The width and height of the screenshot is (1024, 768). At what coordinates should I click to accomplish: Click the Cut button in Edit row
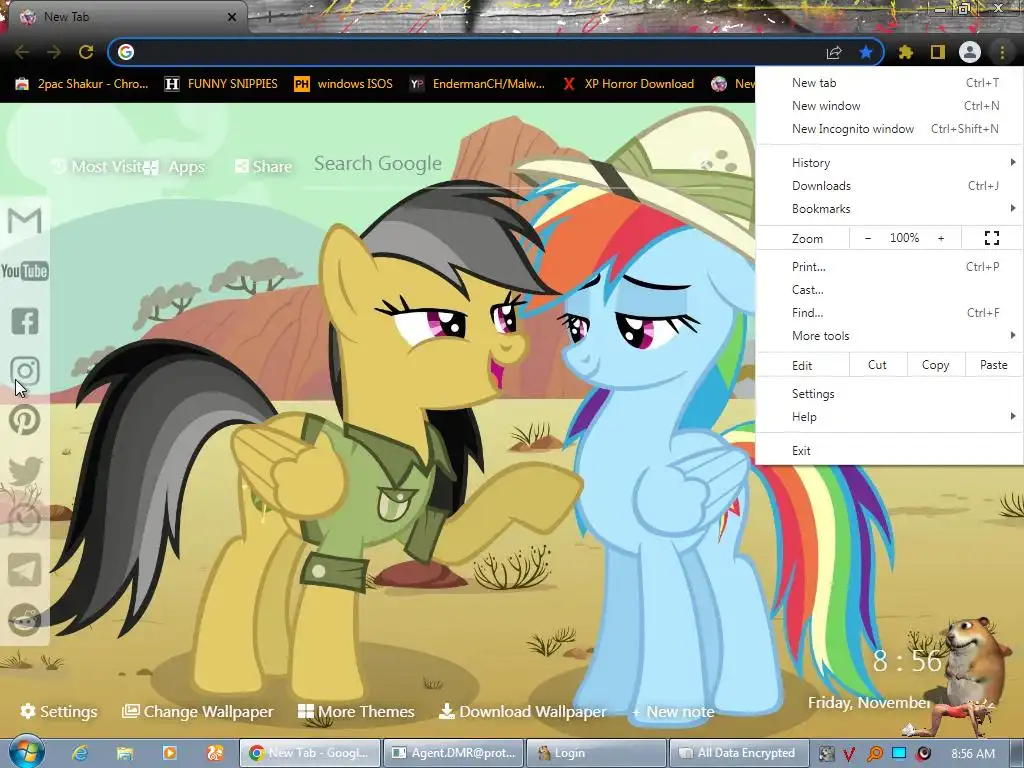click(878, 365)
